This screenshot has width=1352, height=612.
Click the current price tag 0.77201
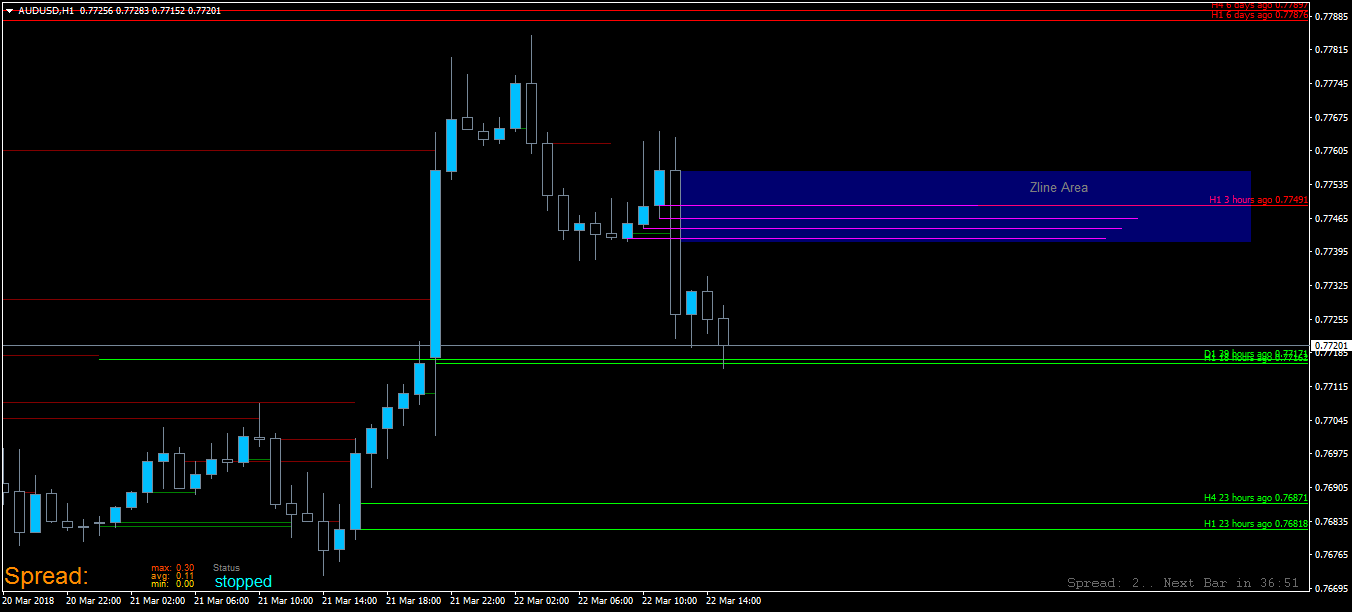(x=1330, y=345)
